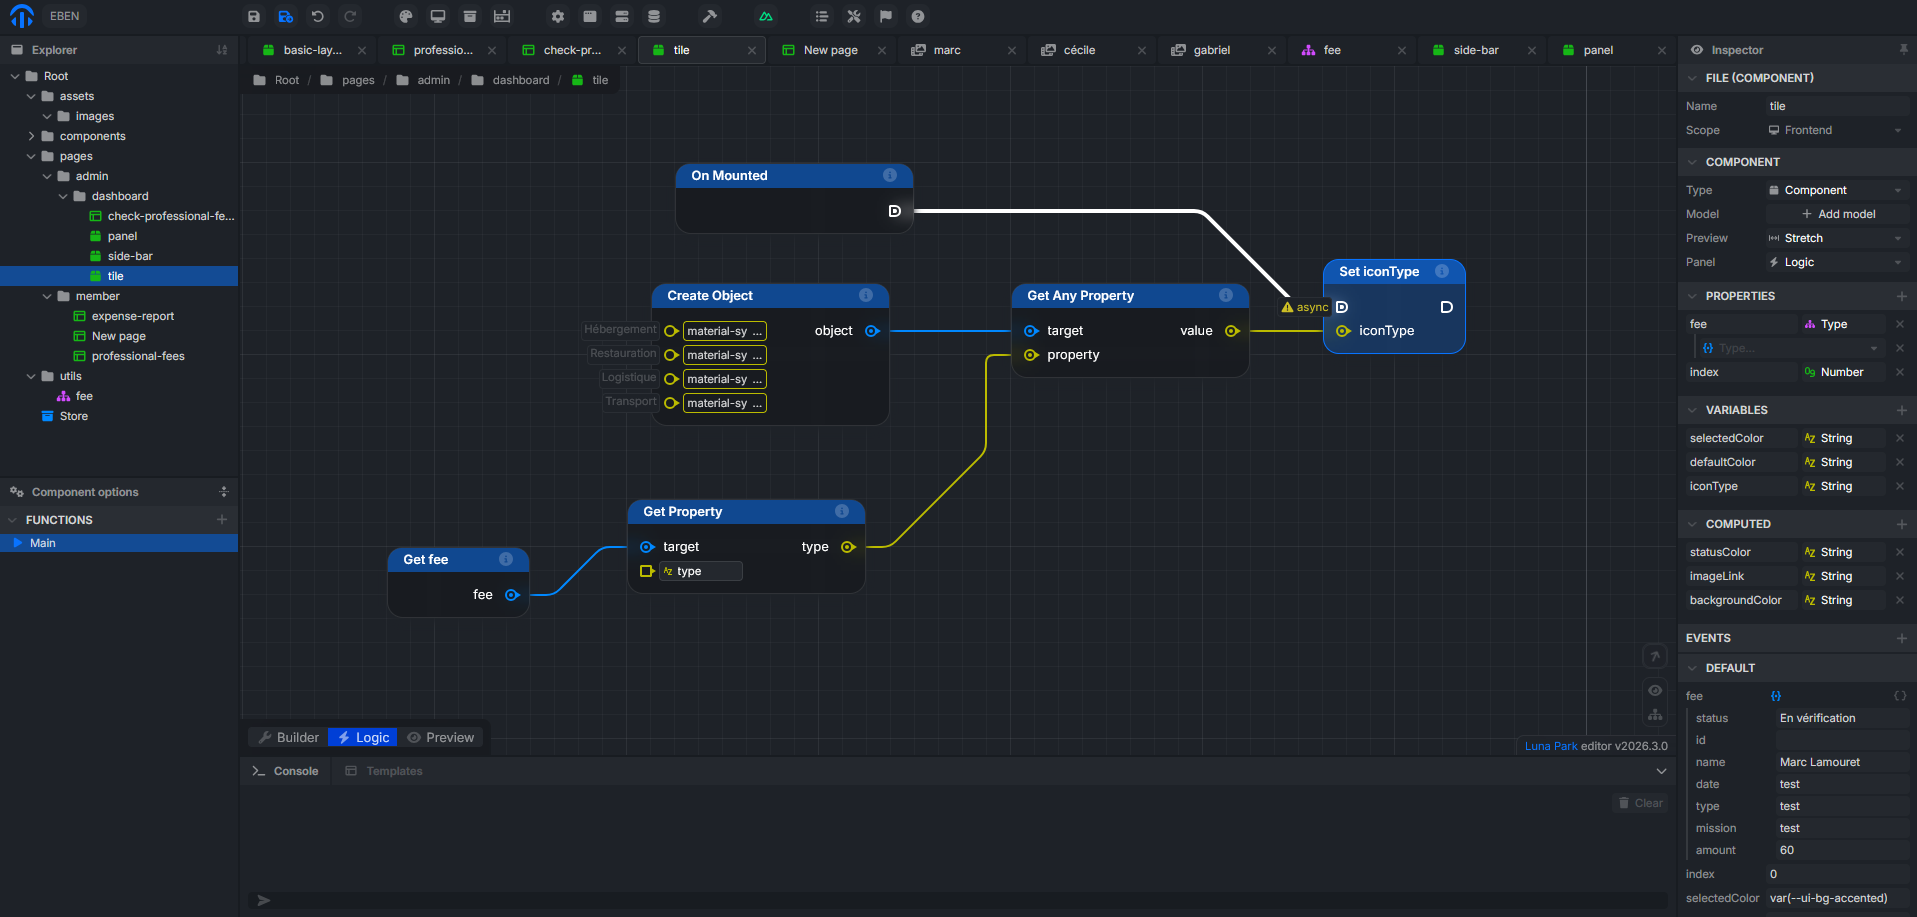Switch to the basic-lay... tab
The height and width of the screenshot is (917, 1917).
(312, 50)
